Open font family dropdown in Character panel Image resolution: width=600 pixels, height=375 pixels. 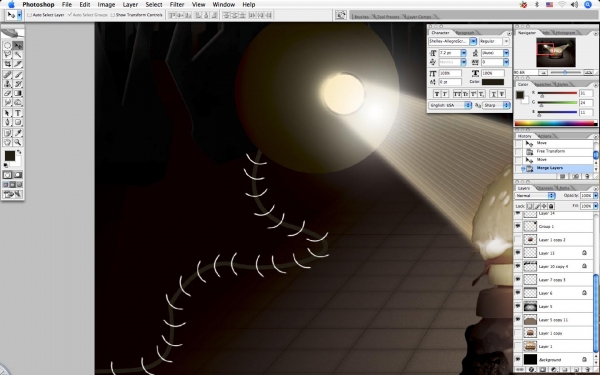coord(473,41)
